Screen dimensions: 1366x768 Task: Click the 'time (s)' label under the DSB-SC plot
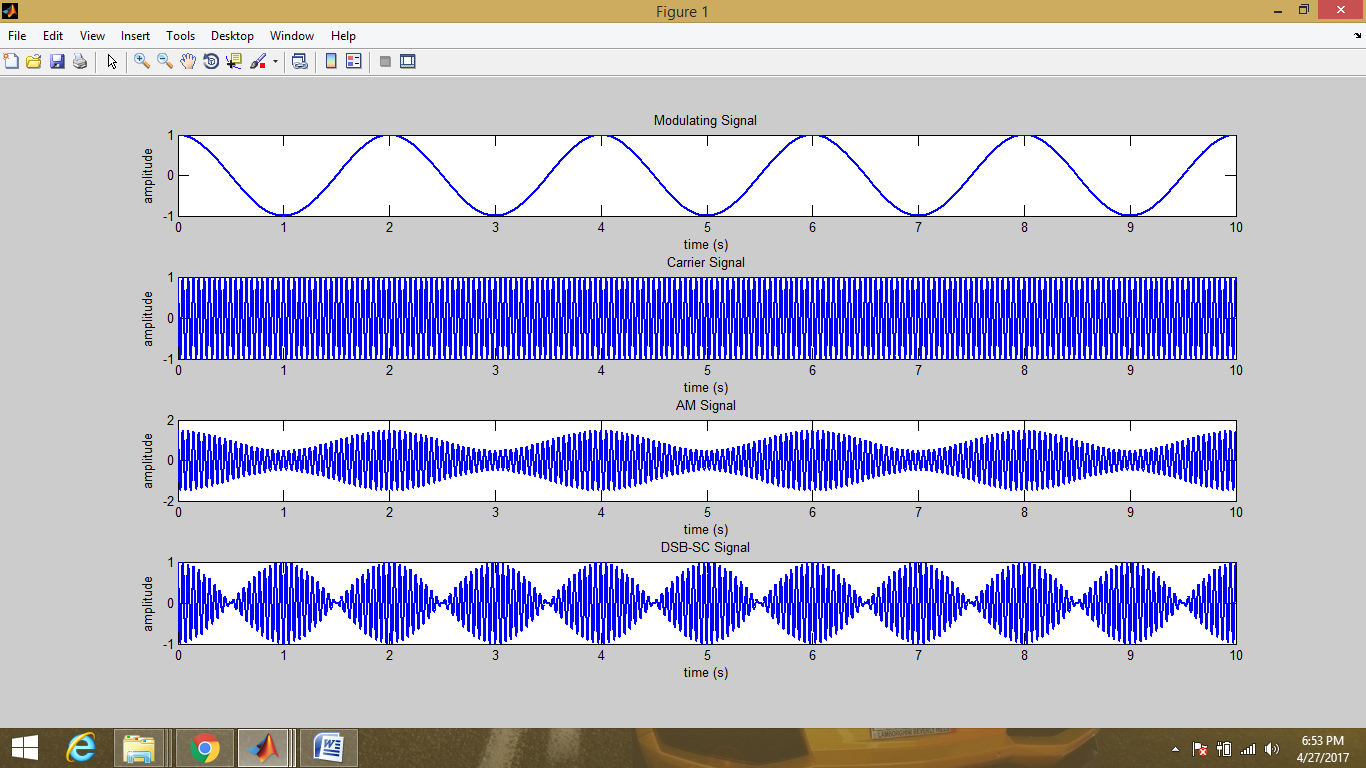706,672
